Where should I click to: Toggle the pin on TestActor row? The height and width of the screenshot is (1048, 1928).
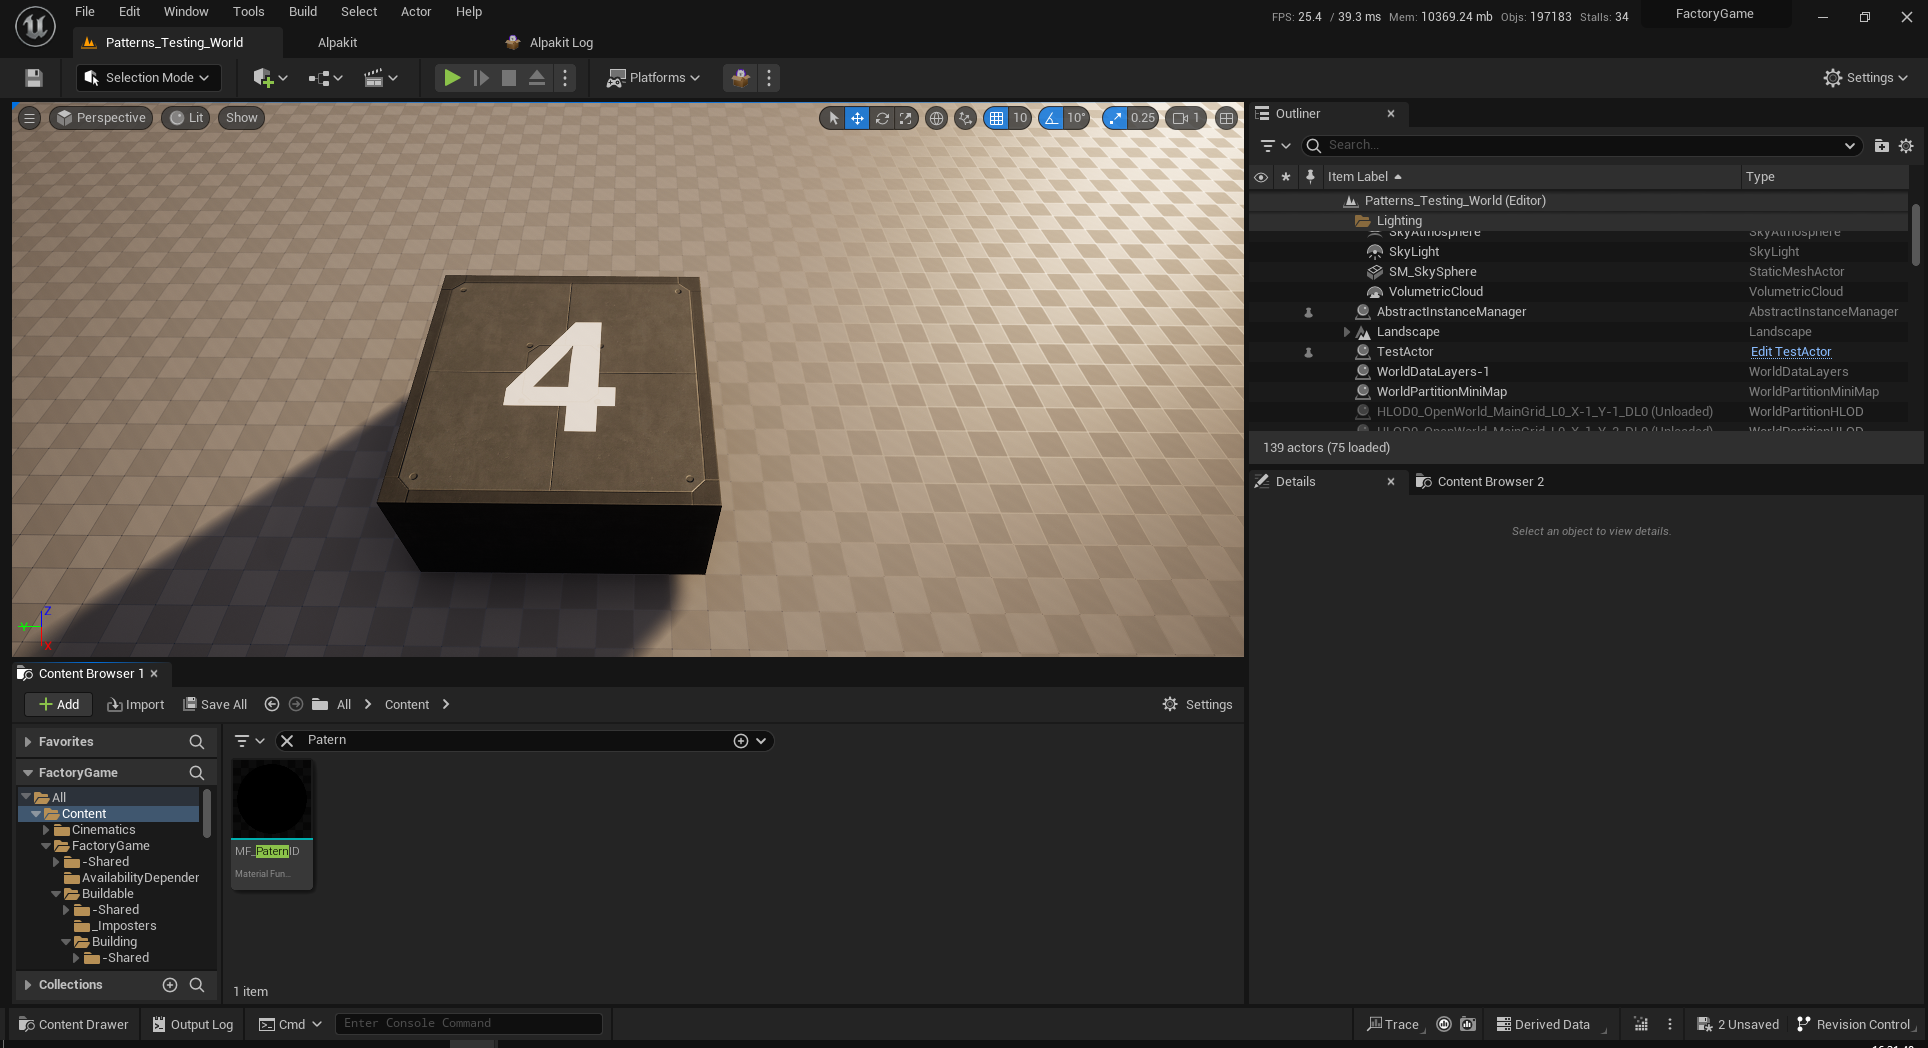1308,352
